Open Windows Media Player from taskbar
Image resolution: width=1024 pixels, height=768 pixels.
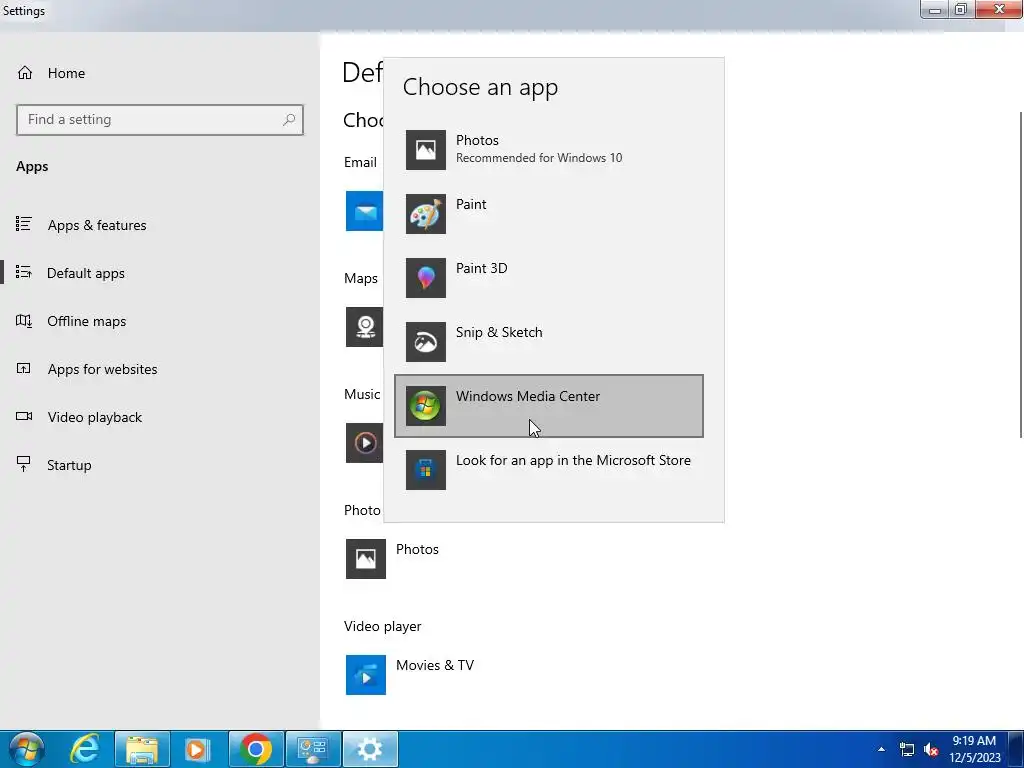197,749
